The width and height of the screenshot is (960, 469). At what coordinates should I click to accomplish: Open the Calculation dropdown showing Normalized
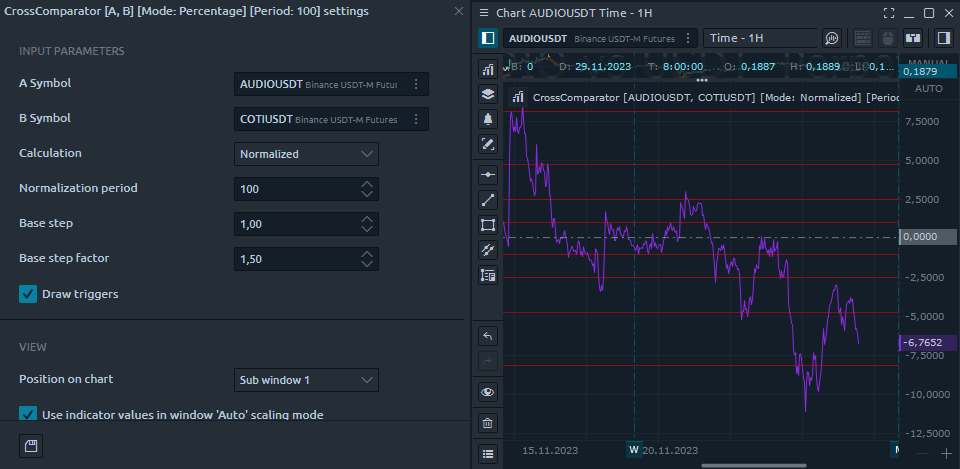click(x=306, y=154)
